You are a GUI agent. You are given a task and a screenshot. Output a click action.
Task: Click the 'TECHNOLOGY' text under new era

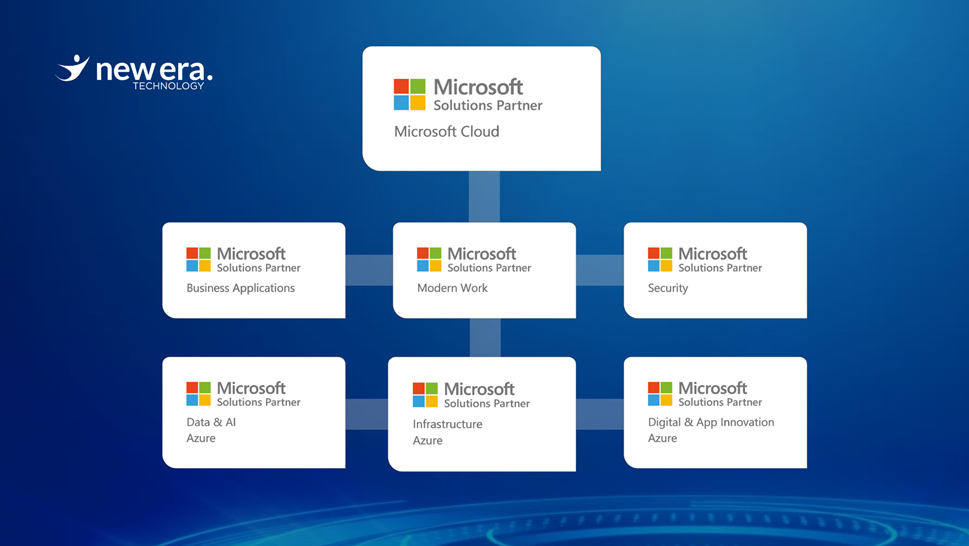pyautogui.click(x=168, y=86)
